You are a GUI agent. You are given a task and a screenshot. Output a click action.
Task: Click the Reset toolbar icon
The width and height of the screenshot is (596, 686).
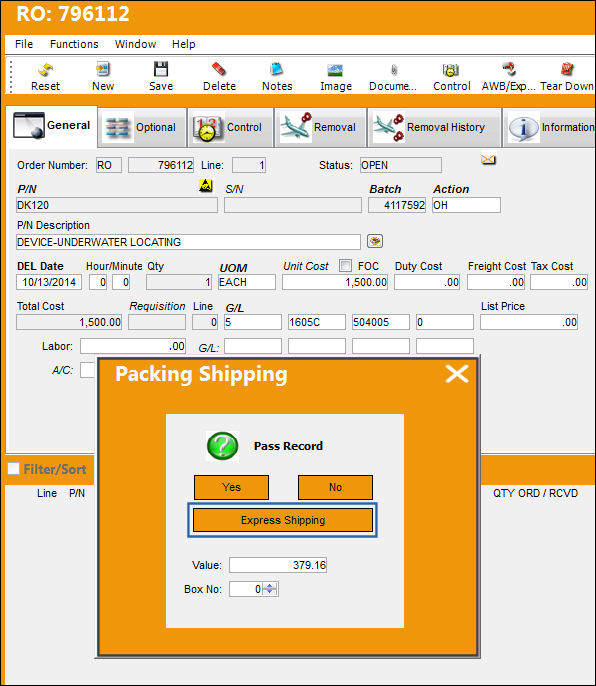click(45, 70)
